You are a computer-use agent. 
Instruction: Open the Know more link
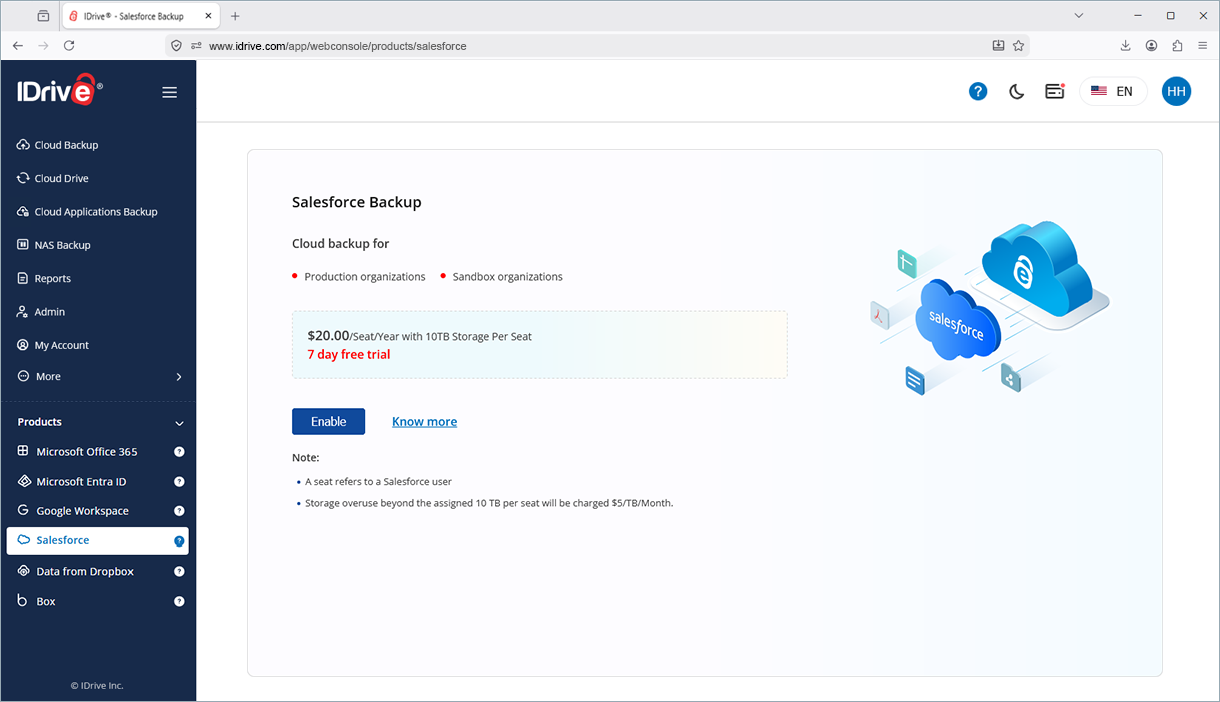(x=424, y=422)
